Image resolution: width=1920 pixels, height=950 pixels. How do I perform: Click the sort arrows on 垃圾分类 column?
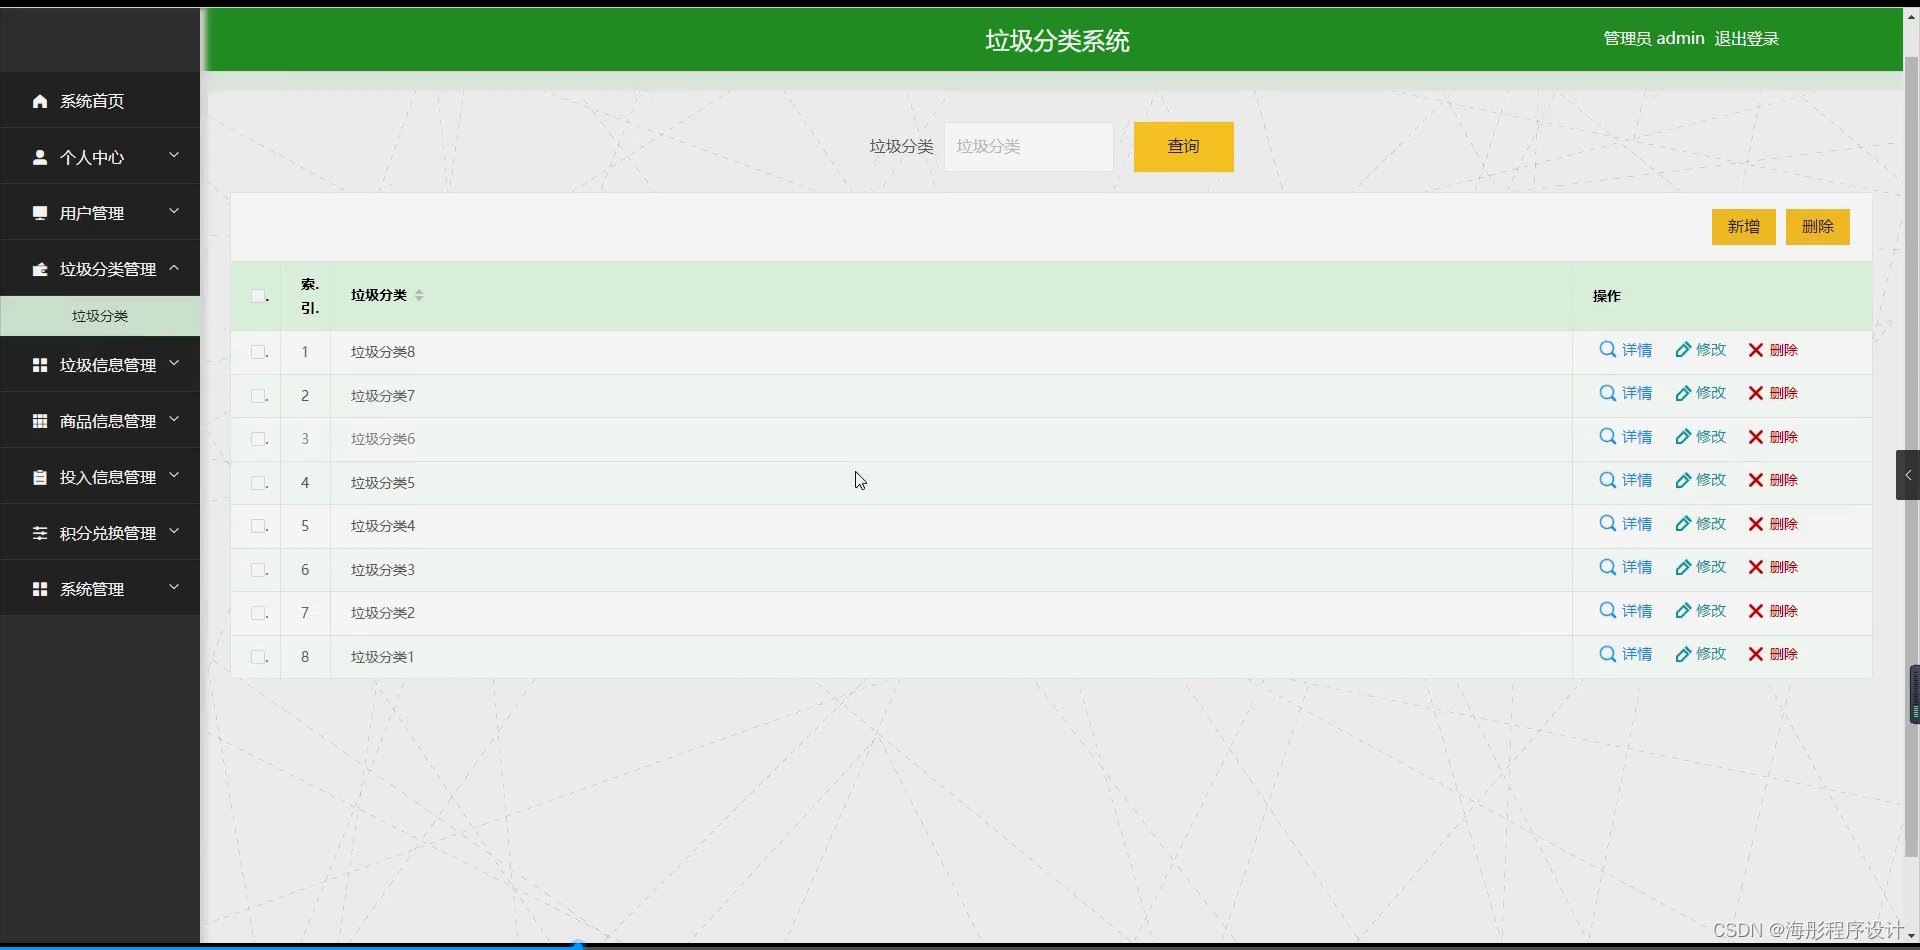pyautogui.click(x=419, y=295)
